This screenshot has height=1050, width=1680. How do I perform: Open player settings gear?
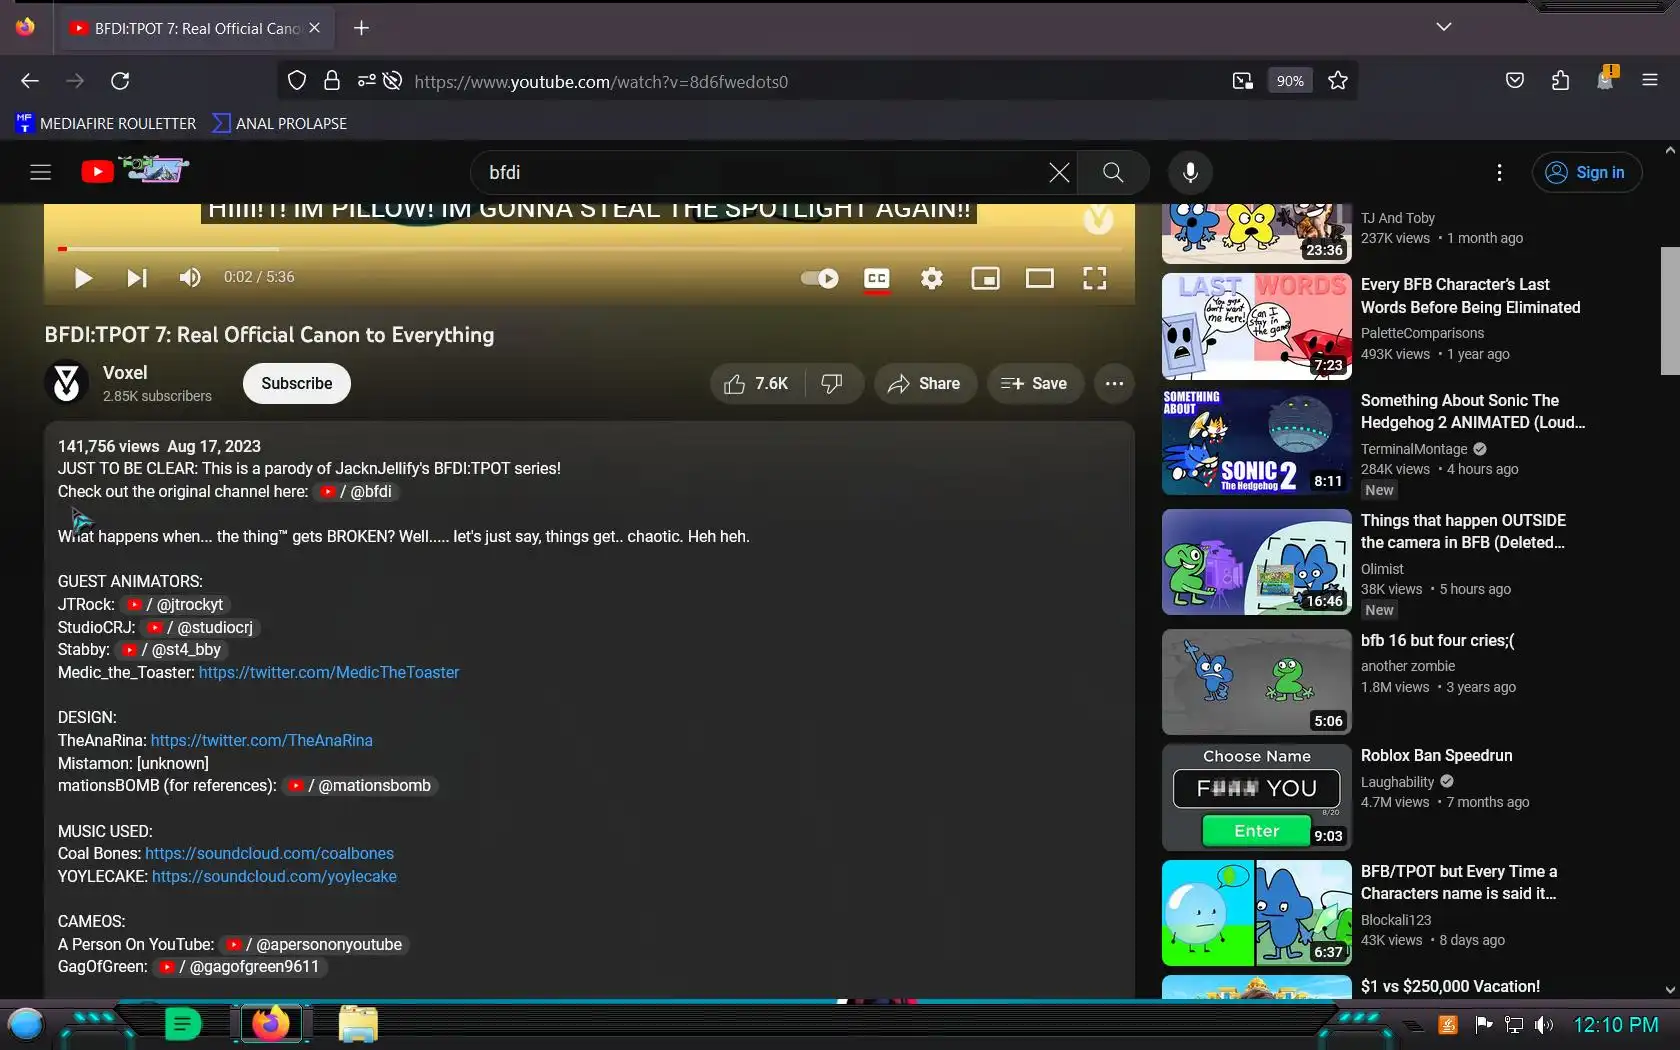pos(932,278)
